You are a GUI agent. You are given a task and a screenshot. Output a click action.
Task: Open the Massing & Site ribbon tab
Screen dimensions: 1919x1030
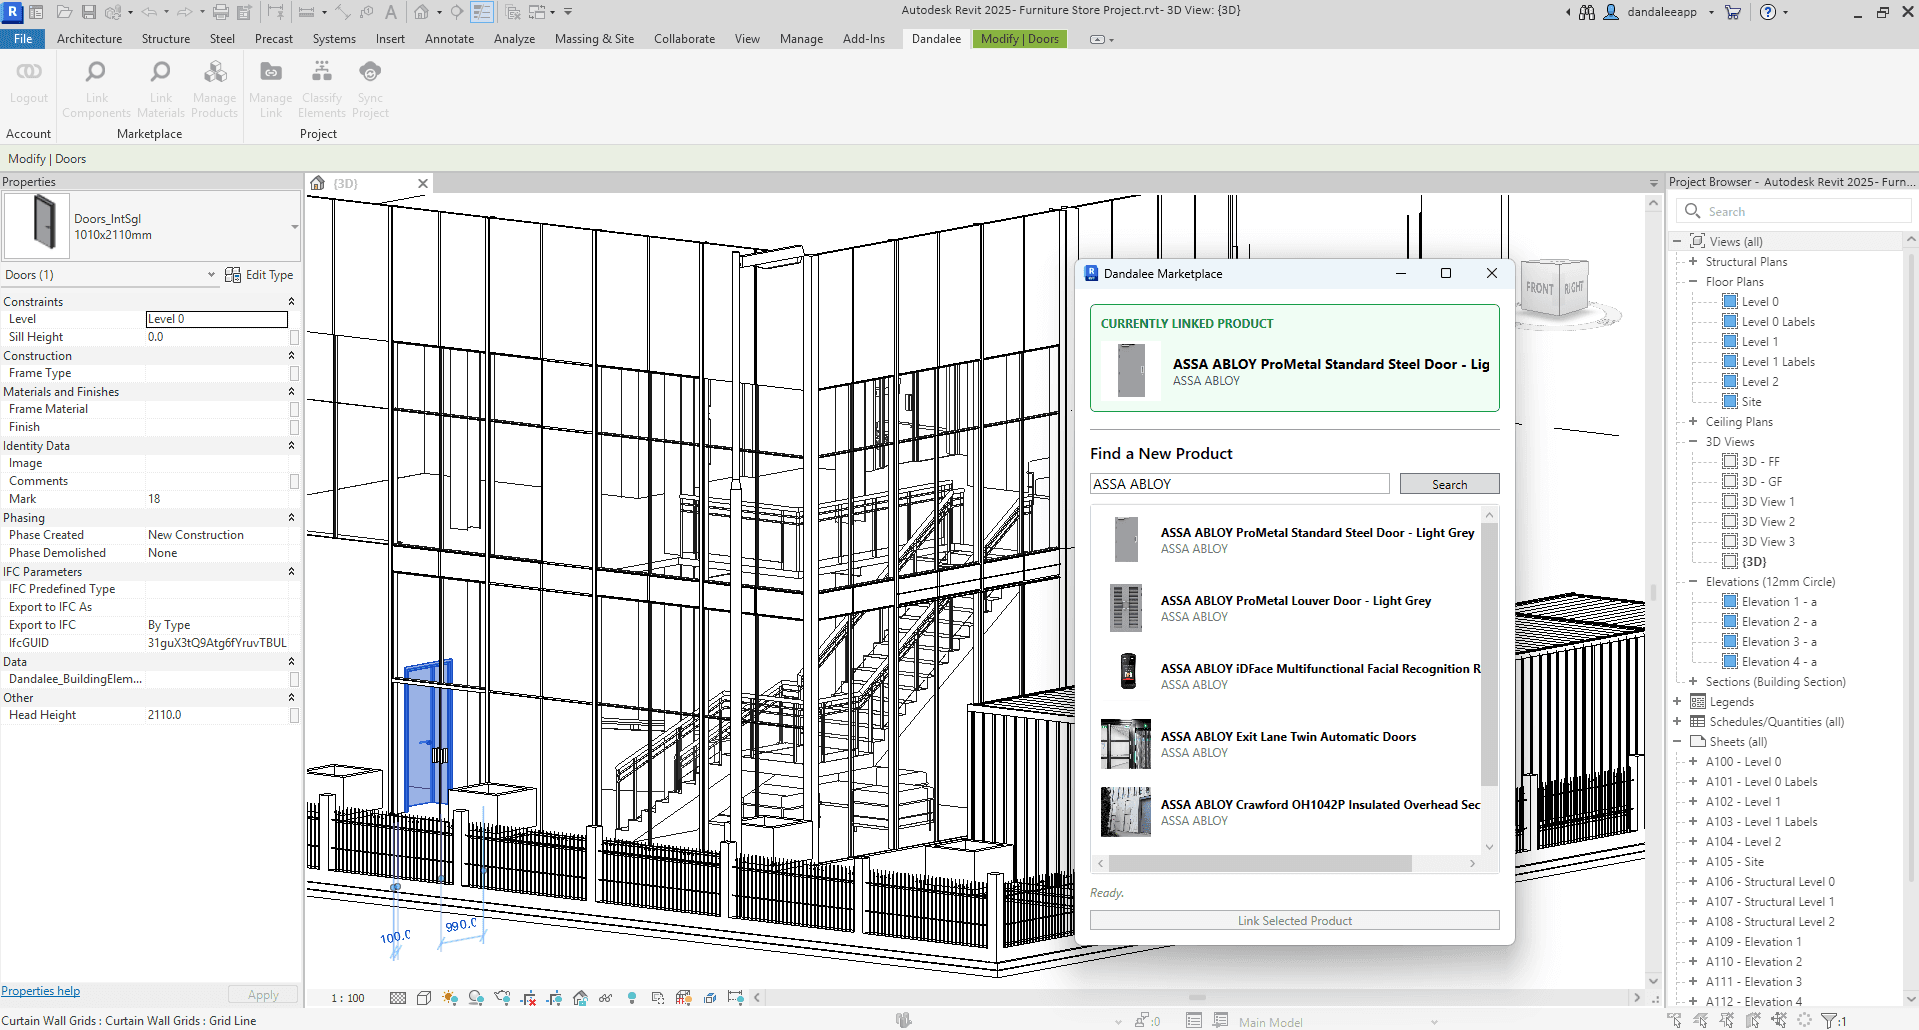[594, 39]
